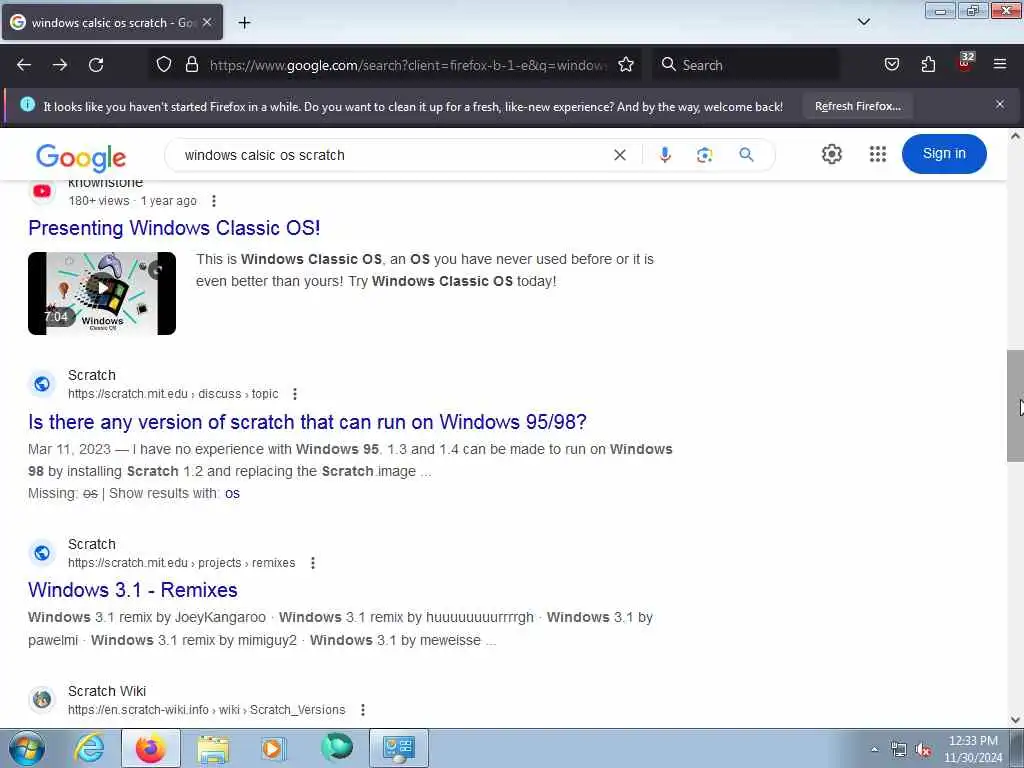Image resolution: width=1024 pixels, height=768 pixels.
Task: Open a new tab with the plus button
Action: click(244, 23)
